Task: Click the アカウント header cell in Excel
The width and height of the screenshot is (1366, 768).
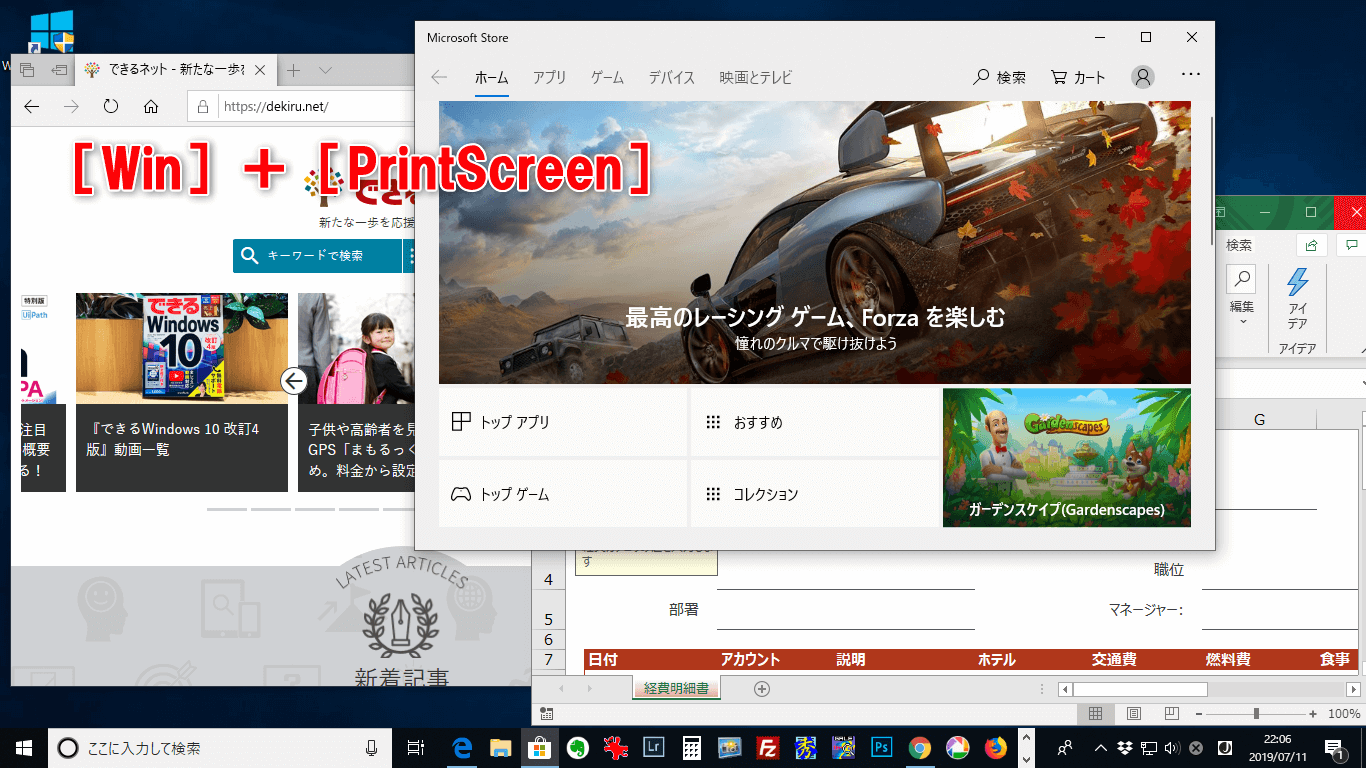Action: (x=750, y=659)
